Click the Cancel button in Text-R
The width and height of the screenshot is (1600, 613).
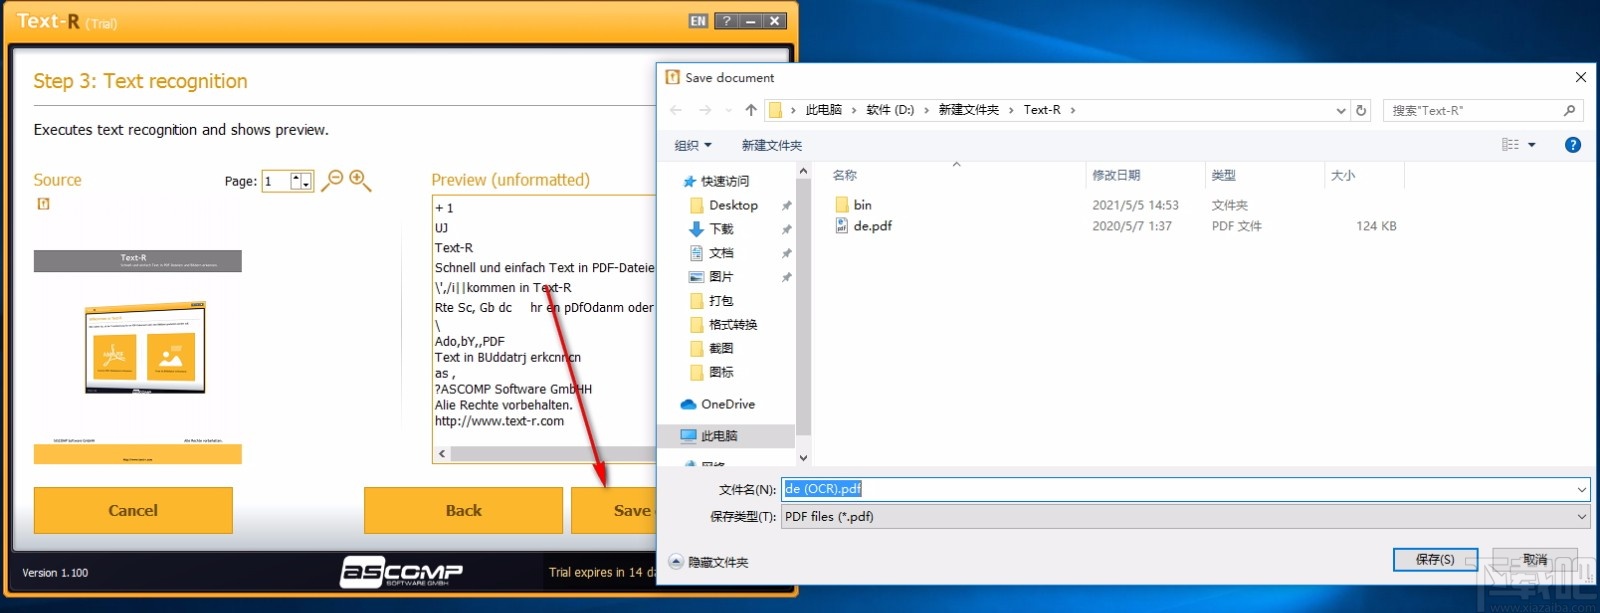coord(133,510)
